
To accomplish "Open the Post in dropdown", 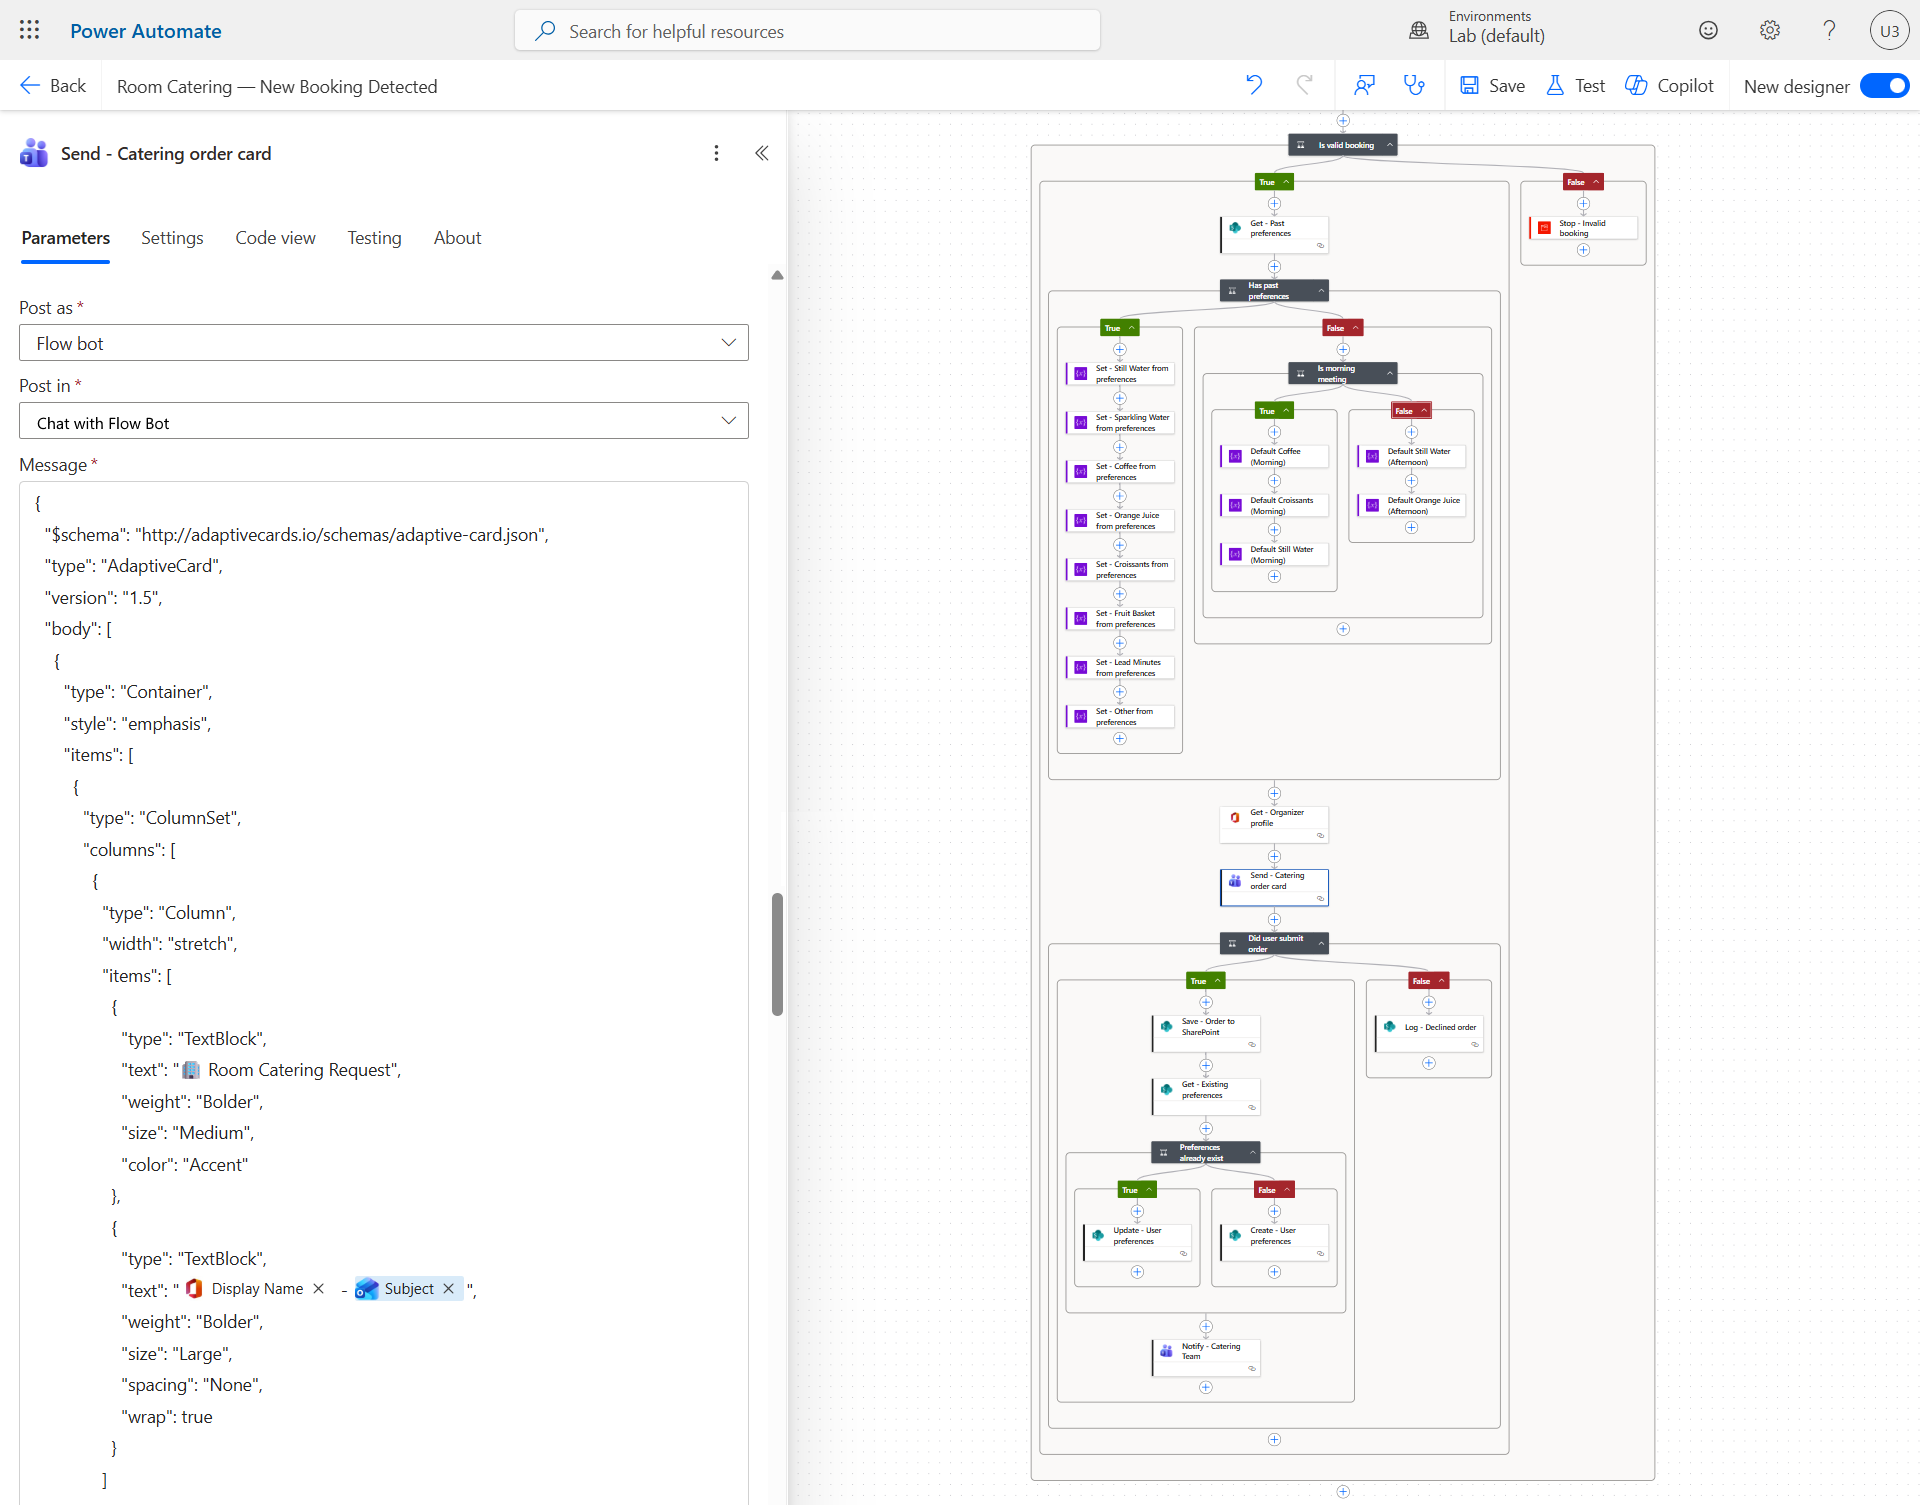I will 384,422.
